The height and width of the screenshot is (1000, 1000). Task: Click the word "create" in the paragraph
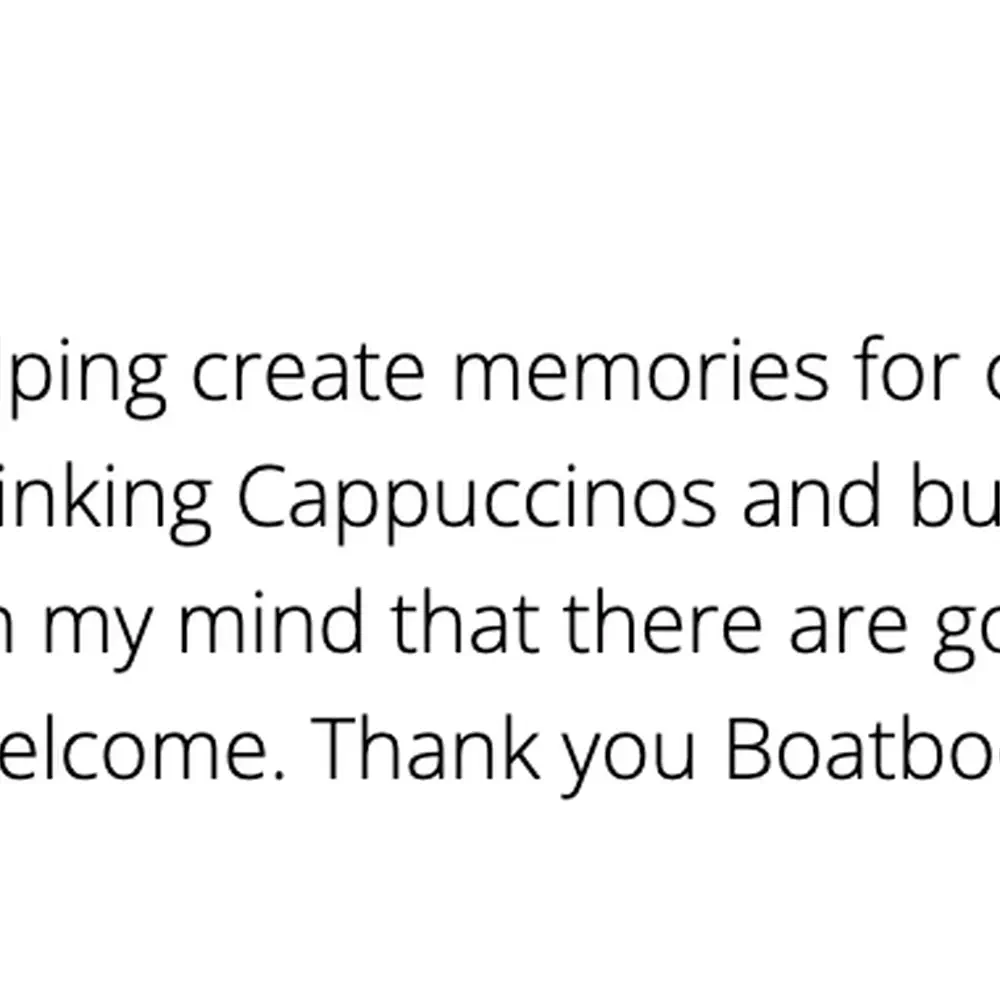(x=308, y=373)
